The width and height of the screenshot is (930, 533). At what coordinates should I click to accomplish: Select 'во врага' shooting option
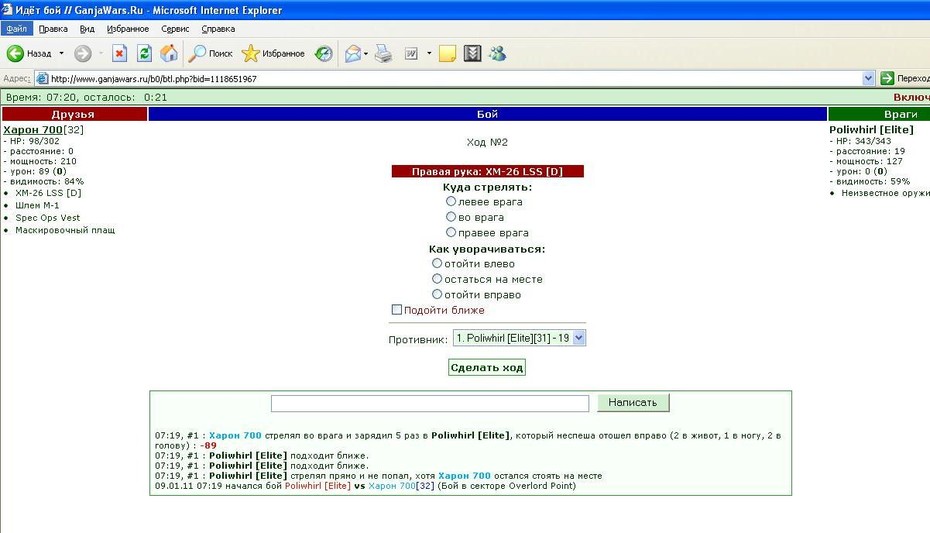click(x=451, y=217)
